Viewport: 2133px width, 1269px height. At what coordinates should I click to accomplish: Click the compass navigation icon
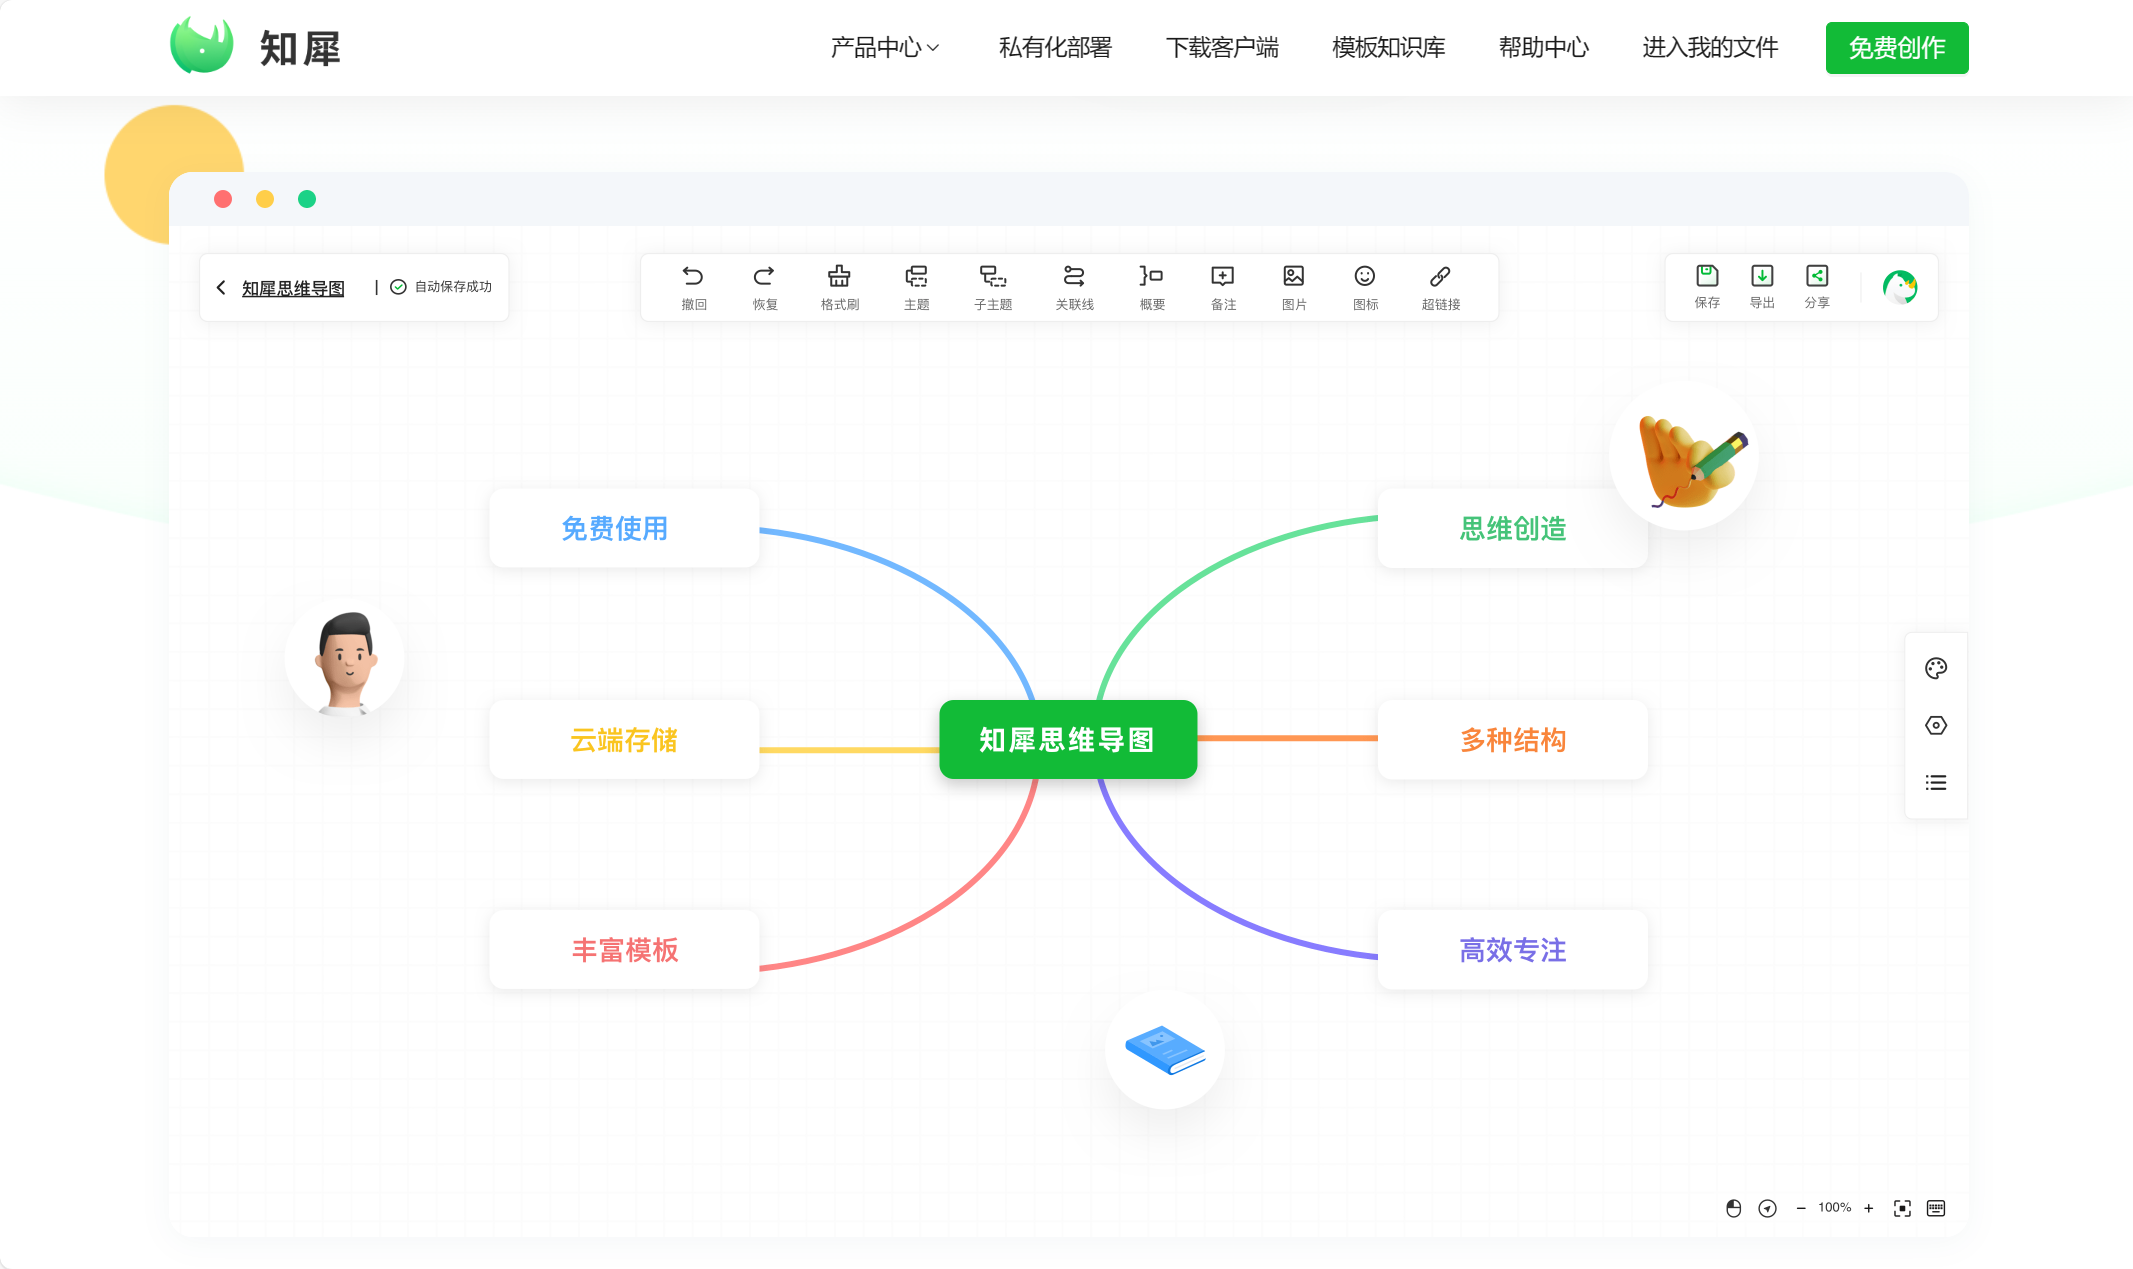(1768, 1208)
